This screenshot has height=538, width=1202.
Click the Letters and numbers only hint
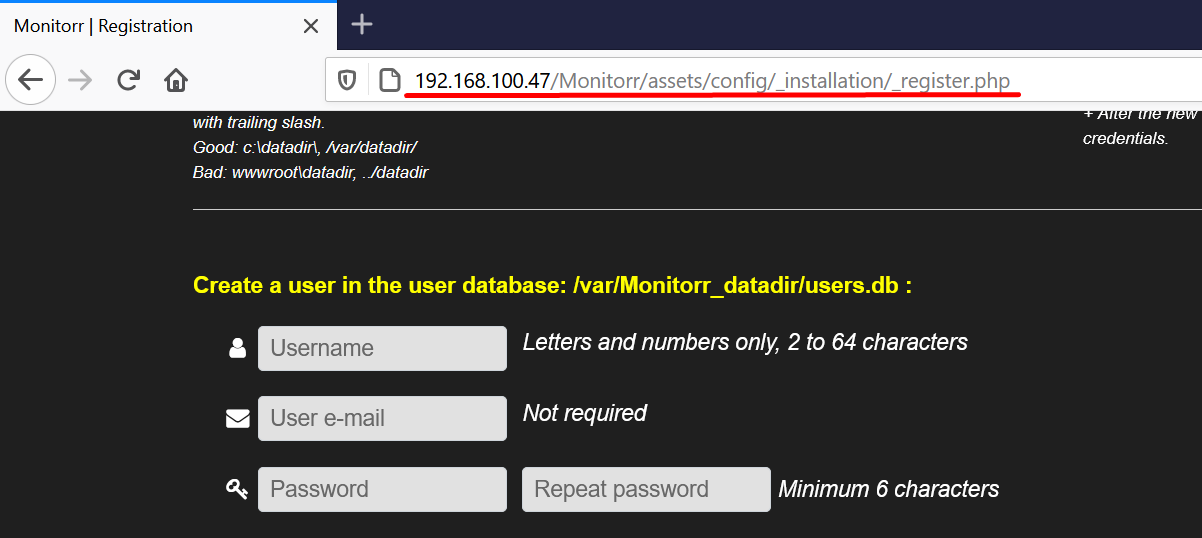click(x=745, y=342)
